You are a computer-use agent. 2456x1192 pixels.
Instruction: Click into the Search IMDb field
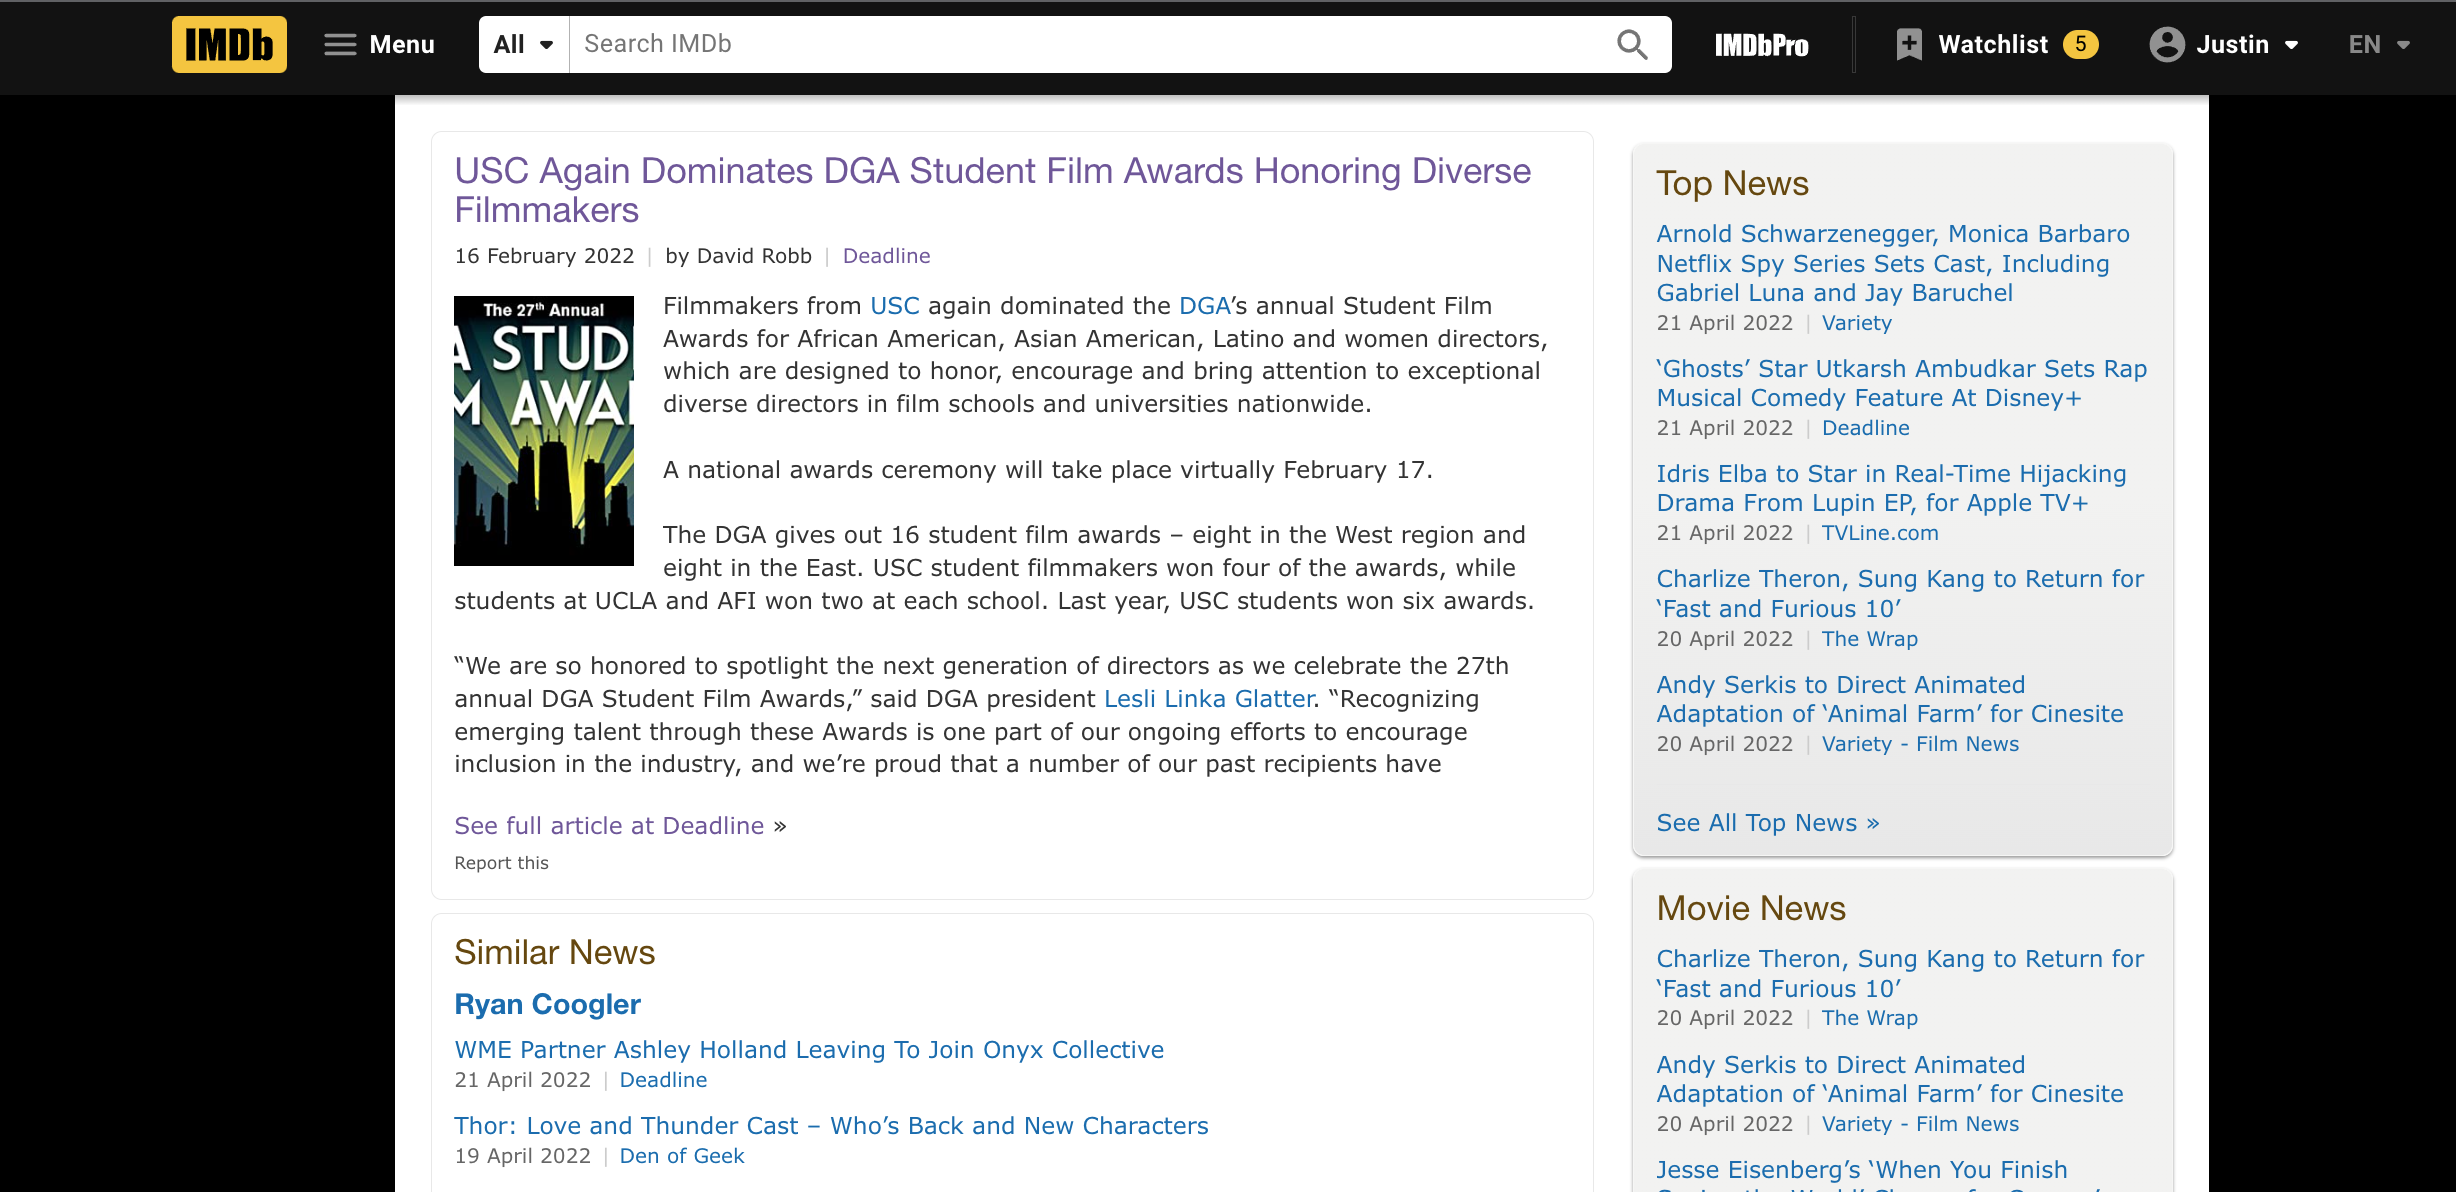[x=1090, y=44]
